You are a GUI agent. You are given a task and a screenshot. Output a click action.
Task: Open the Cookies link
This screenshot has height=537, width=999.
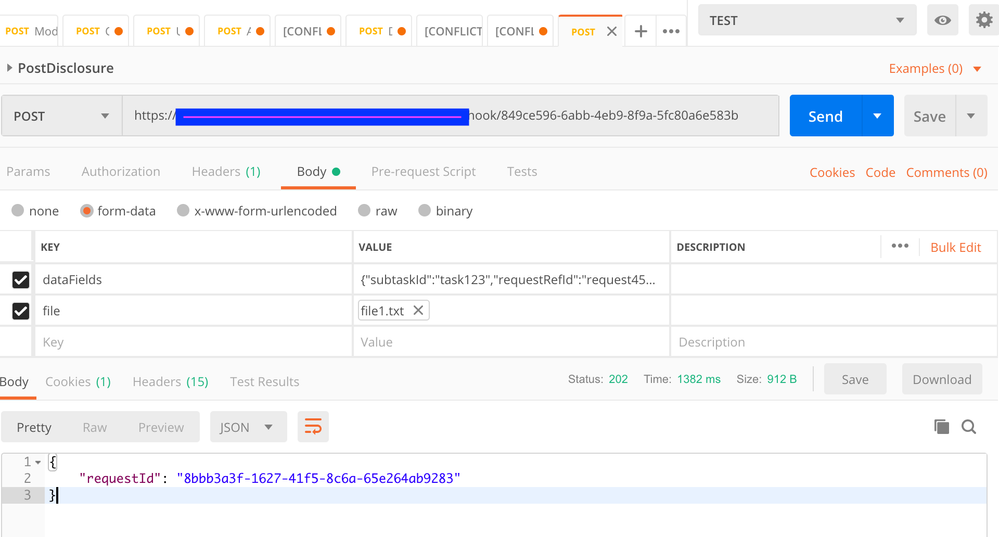pyautogui.click(x=832, y=172)
